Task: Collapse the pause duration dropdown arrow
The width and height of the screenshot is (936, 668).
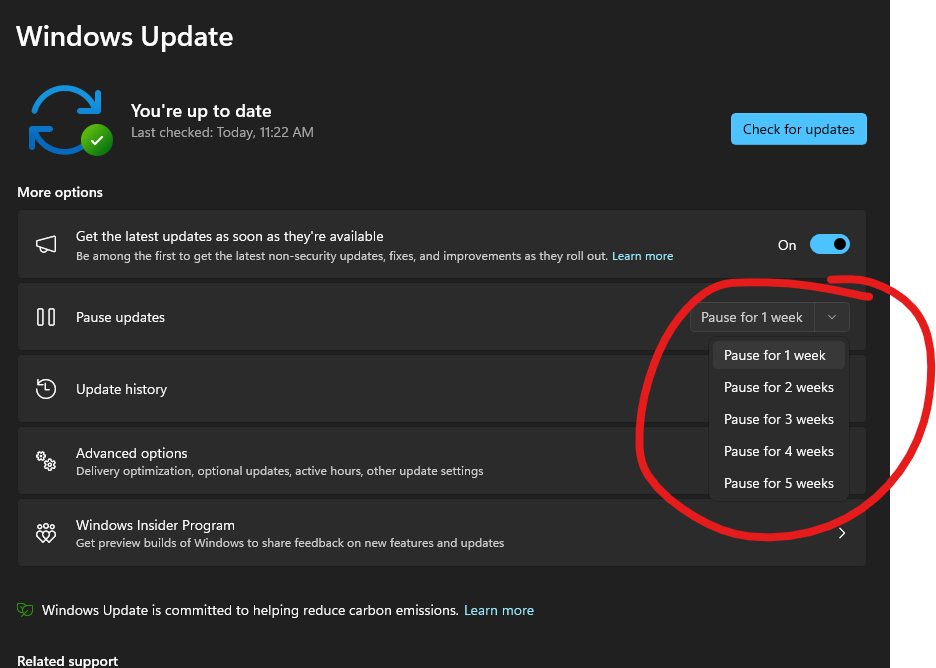Action: click(832, 318)
